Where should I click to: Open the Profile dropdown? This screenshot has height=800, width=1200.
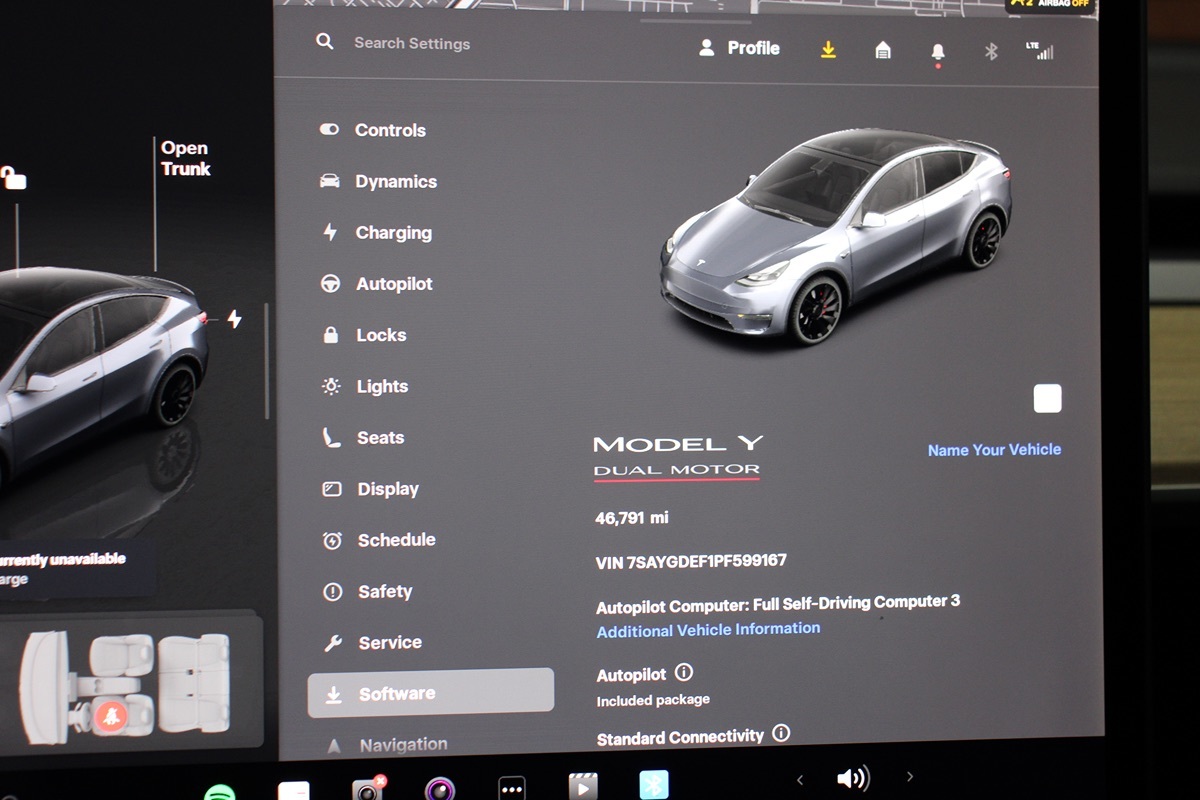(739, 48)
